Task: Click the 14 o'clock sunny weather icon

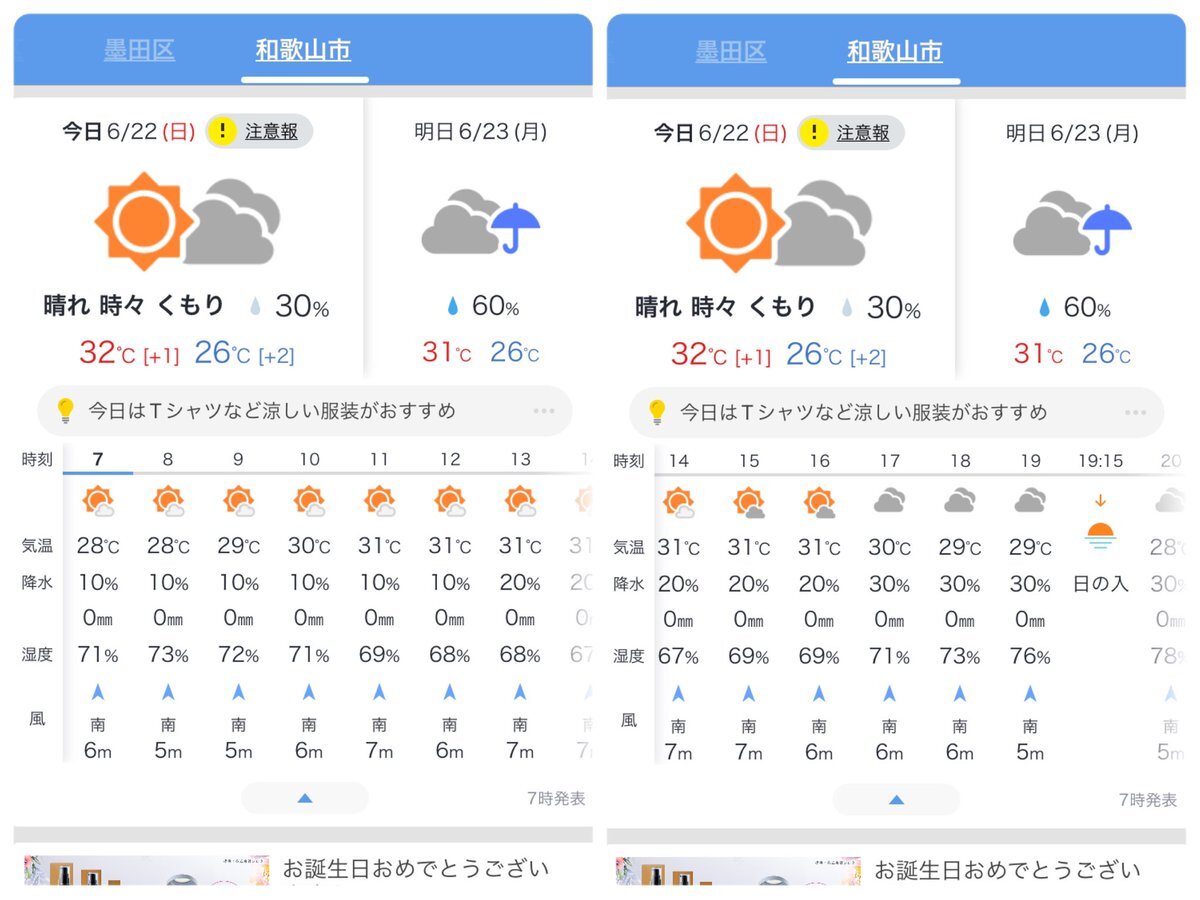Action: point(679,503)
